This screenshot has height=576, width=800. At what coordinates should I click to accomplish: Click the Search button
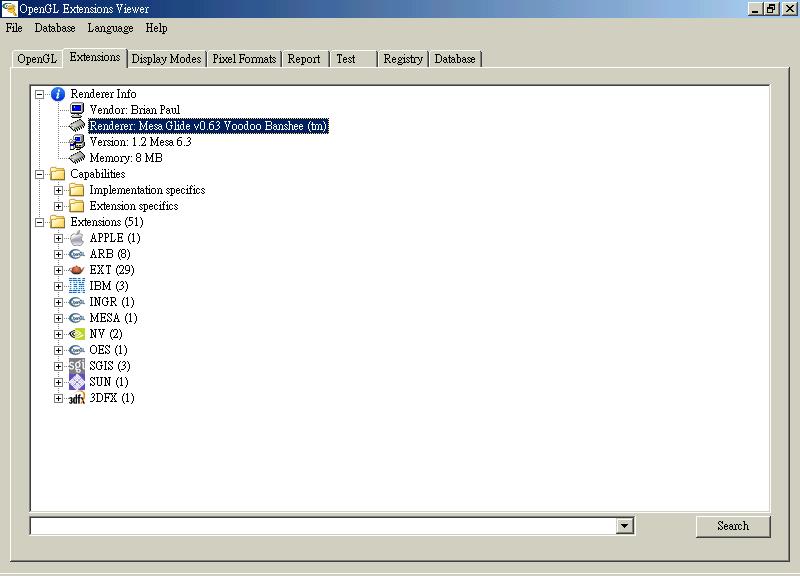click(x=733, y=526)
